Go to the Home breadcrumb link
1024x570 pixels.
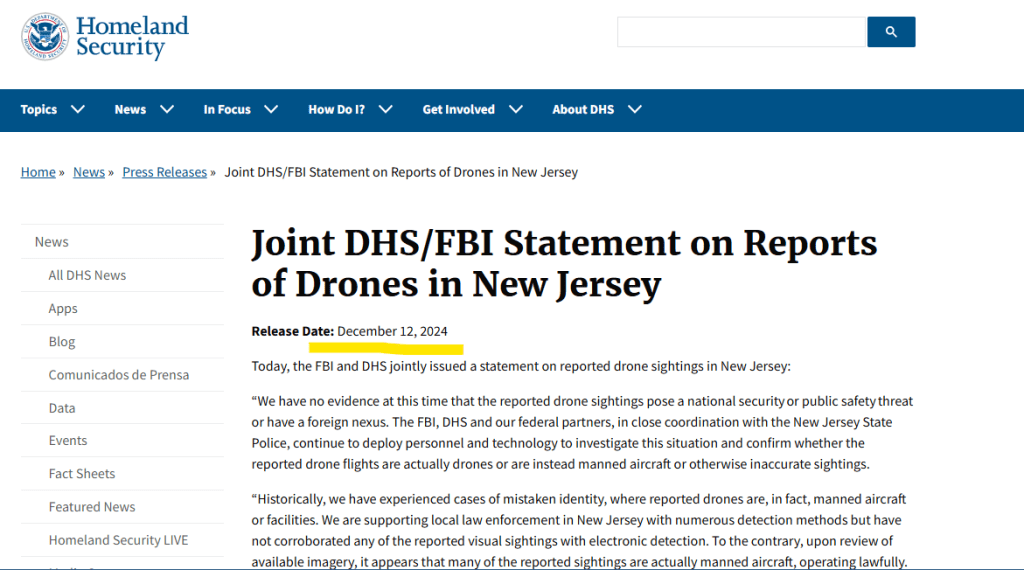[38, 172]
